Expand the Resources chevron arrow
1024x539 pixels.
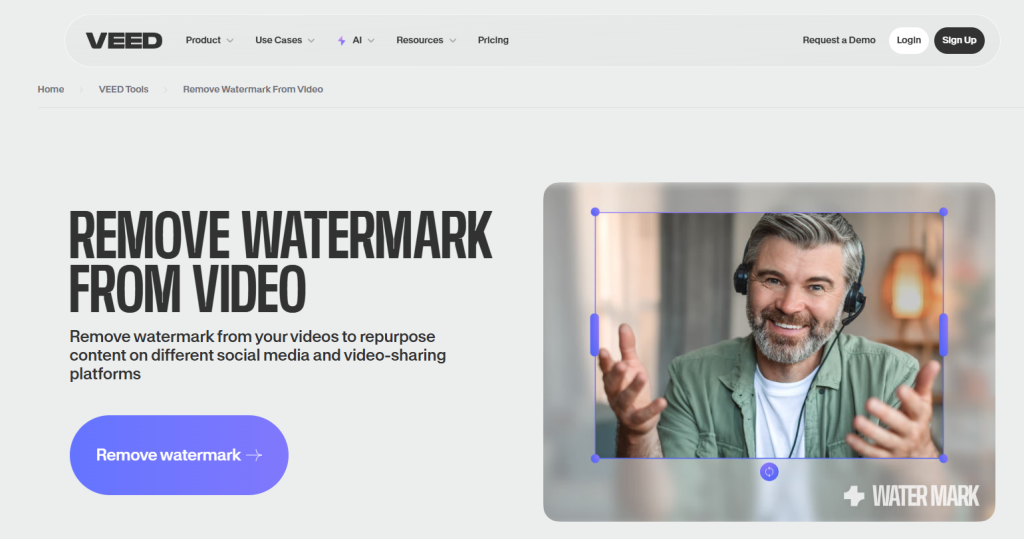coord(453,41)
